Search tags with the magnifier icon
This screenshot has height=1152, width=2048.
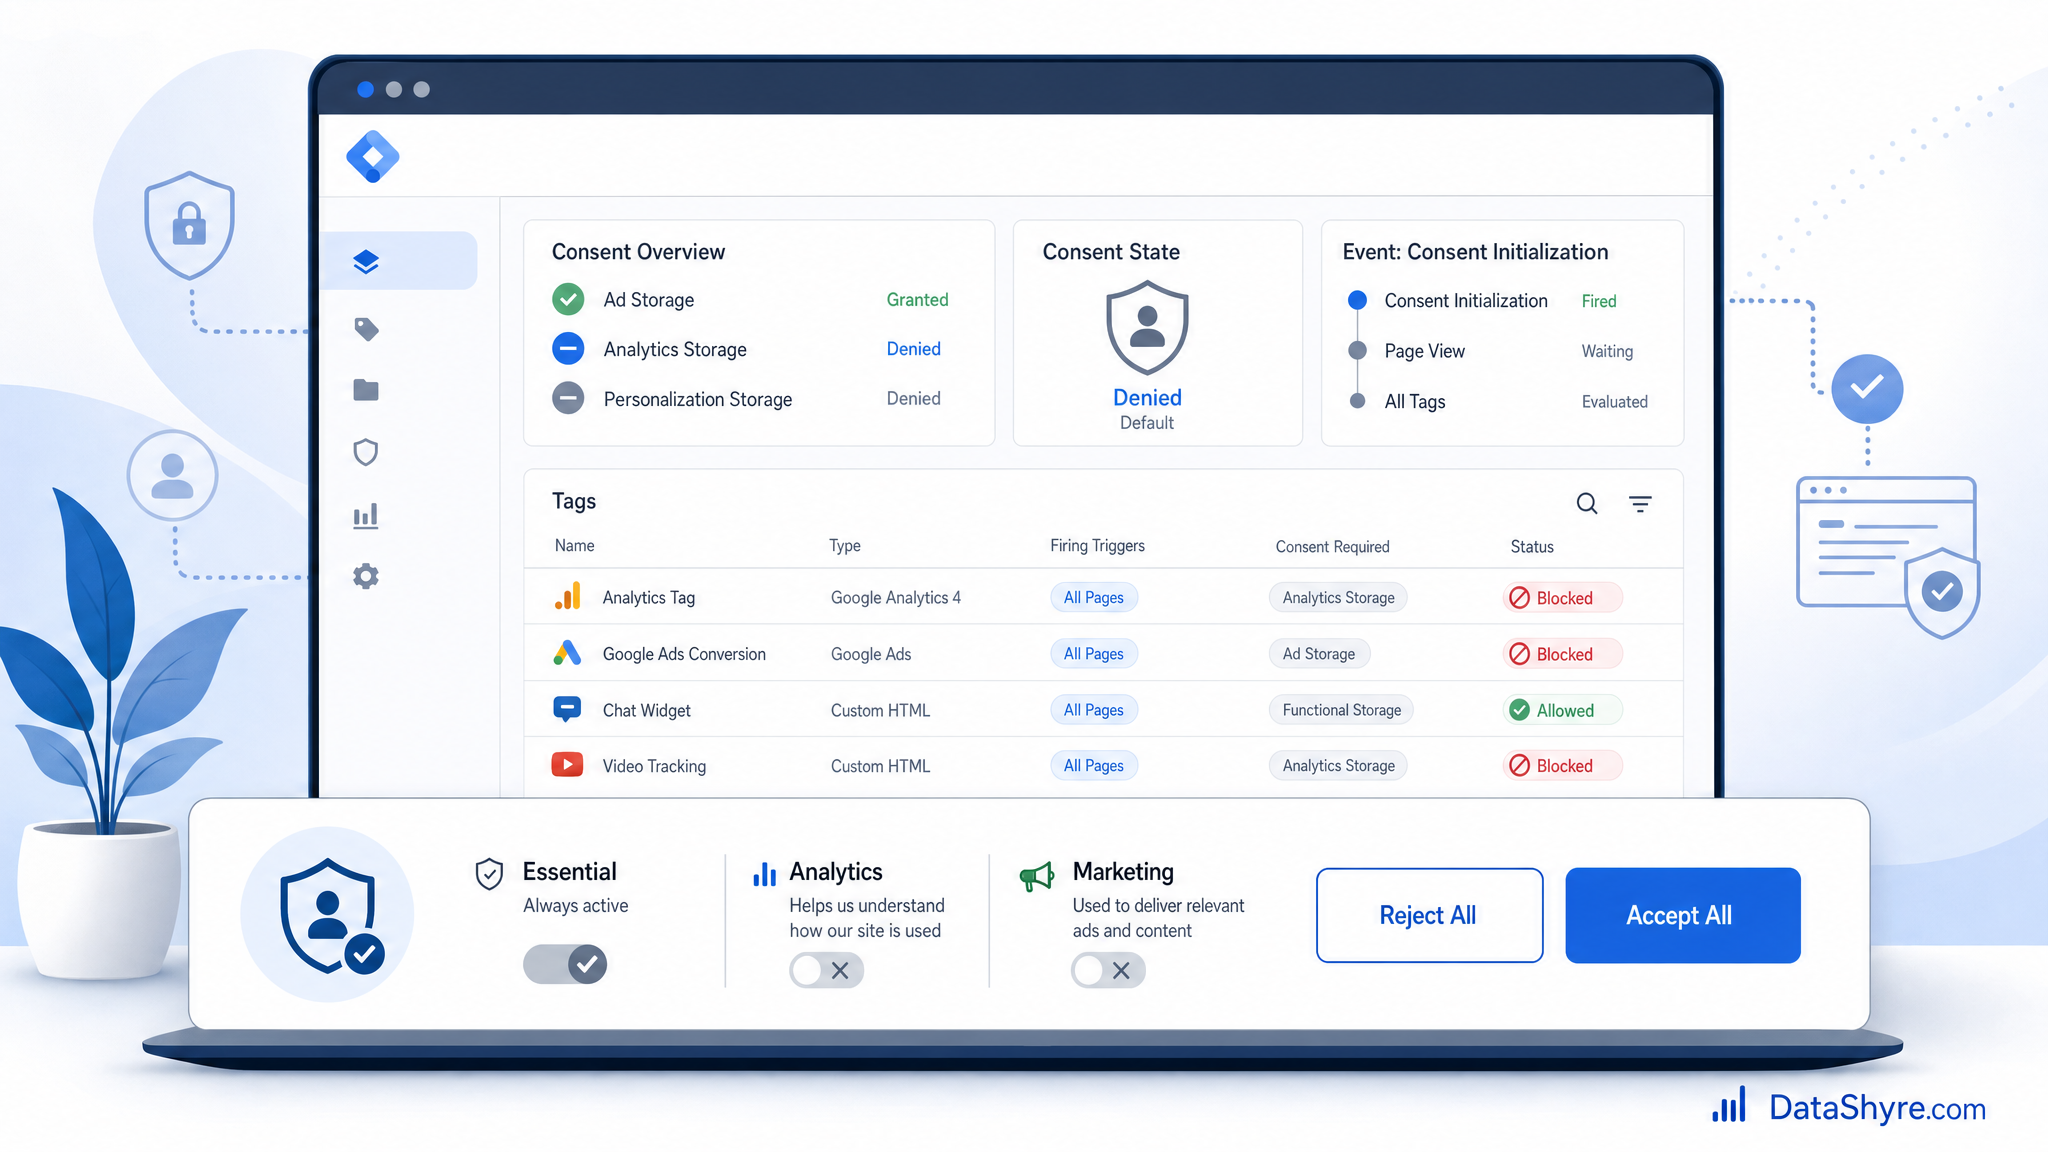(x=1587, y=503)
